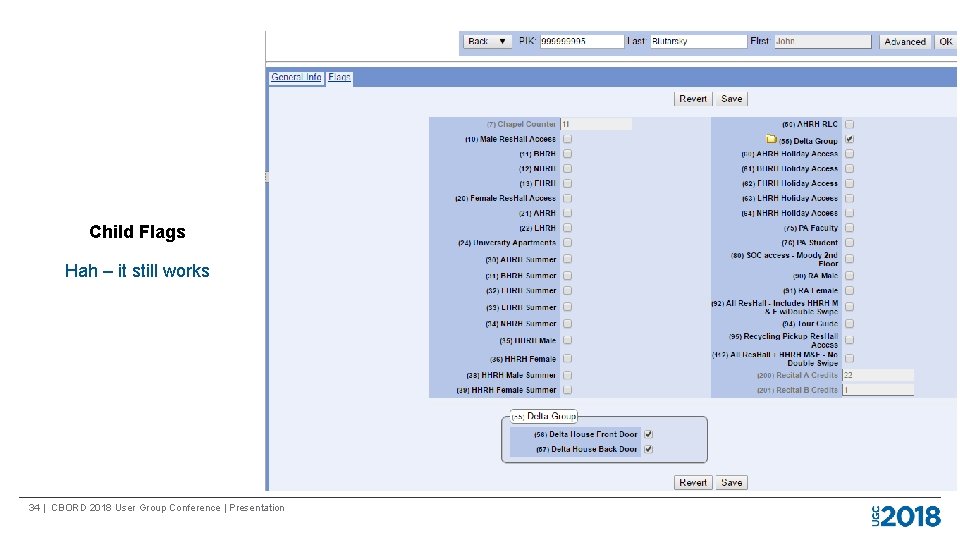Uncheck Delta House Front Door checkbox
The width and height of the screenshot is (960, 540).
click(x=648, y=434)
